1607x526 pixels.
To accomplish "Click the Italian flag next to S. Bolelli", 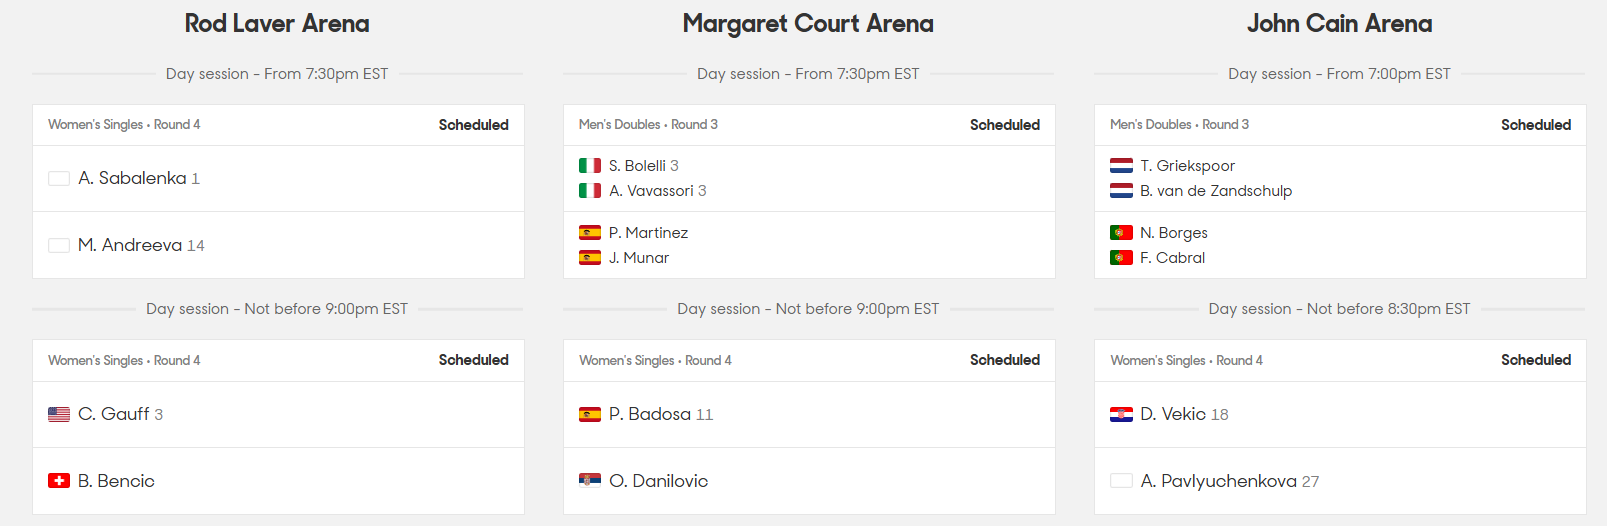I will pyautogui.click(x=590, y=166).
